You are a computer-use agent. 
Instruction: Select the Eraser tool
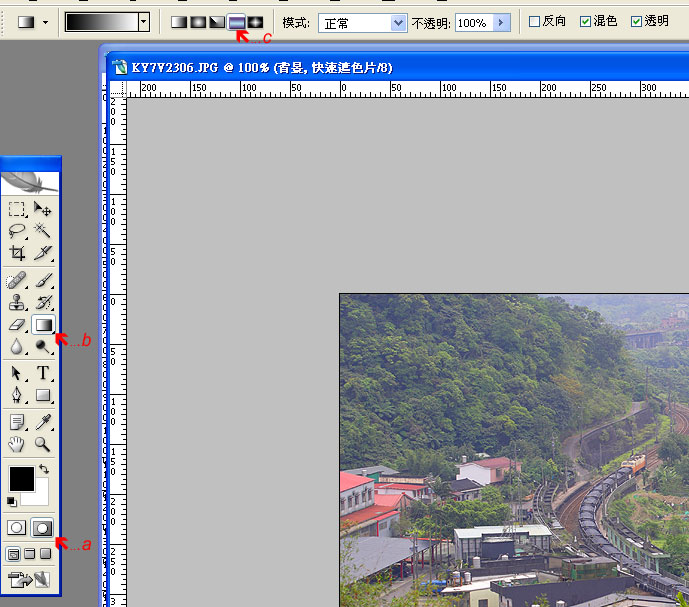pyautogui.click(x=17, y=325)
